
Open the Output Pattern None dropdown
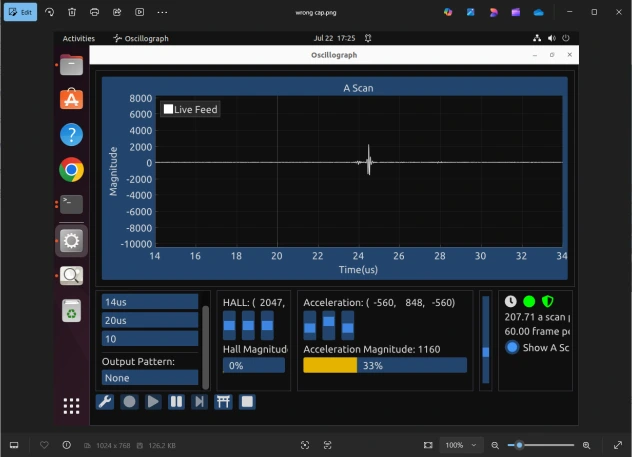click(150, 378)
